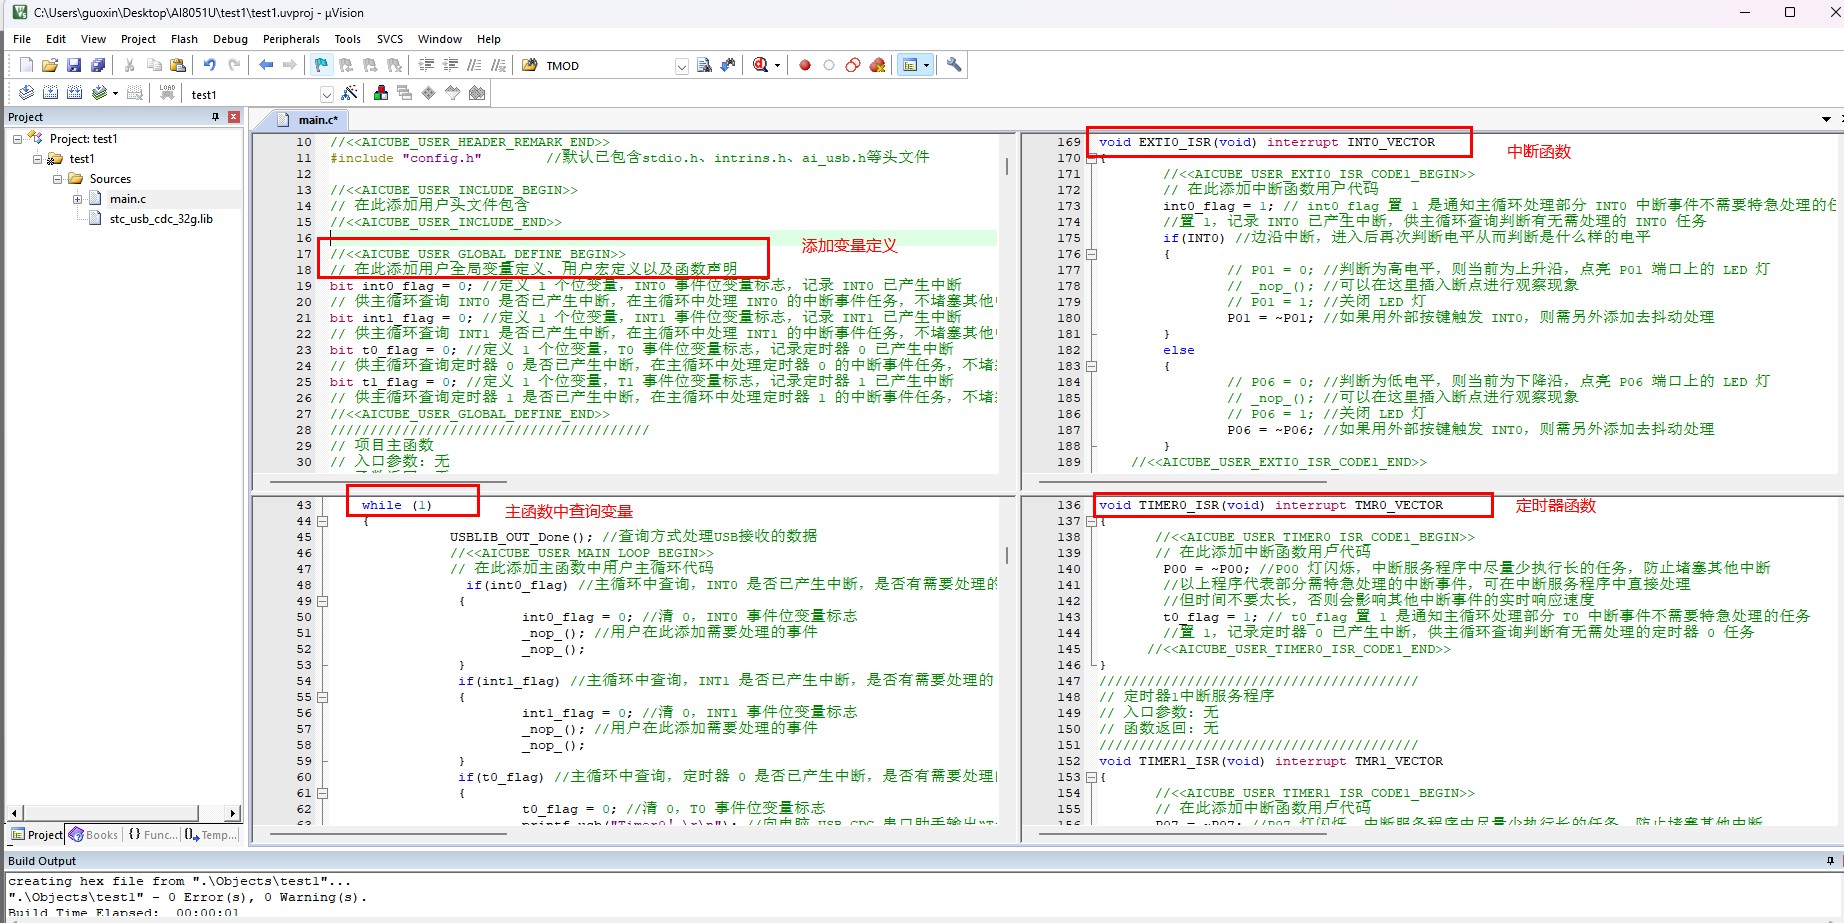Collapse code fold at line 170

point(1092,158)
